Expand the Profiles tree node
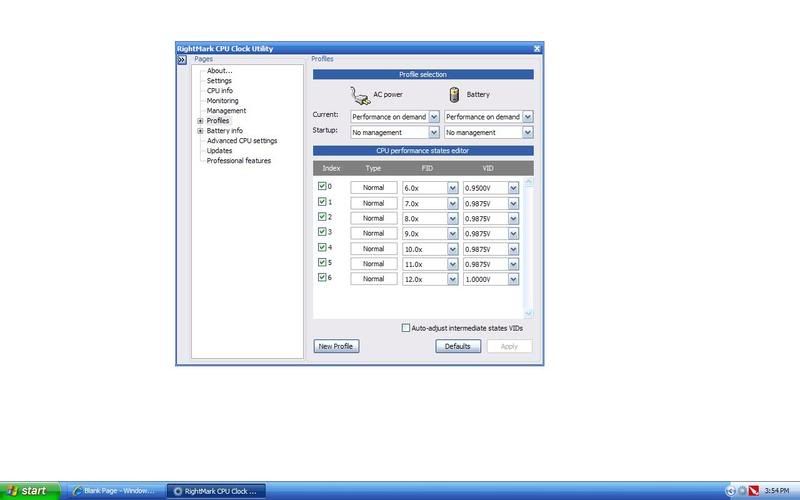Image resolution: width=800 pixels, height=500 pixels. [x=201, y=121]
